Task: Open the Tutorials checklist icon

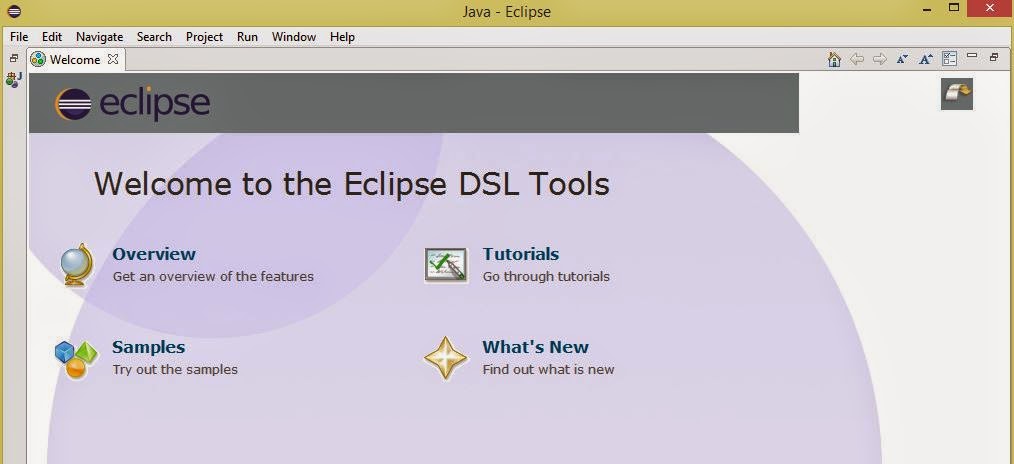Action: [x=446, y=265]
